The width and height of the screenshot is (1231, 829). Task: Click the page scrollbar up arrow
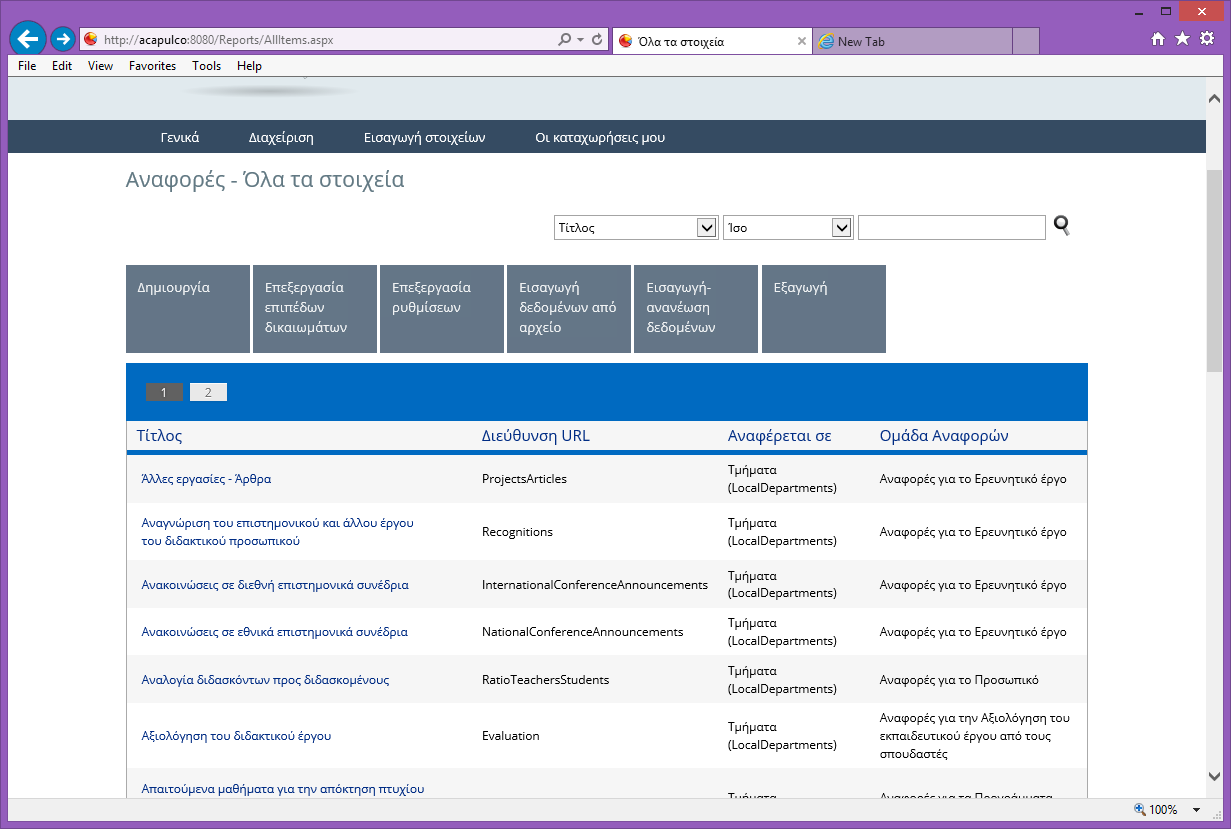click(1214, 99)
